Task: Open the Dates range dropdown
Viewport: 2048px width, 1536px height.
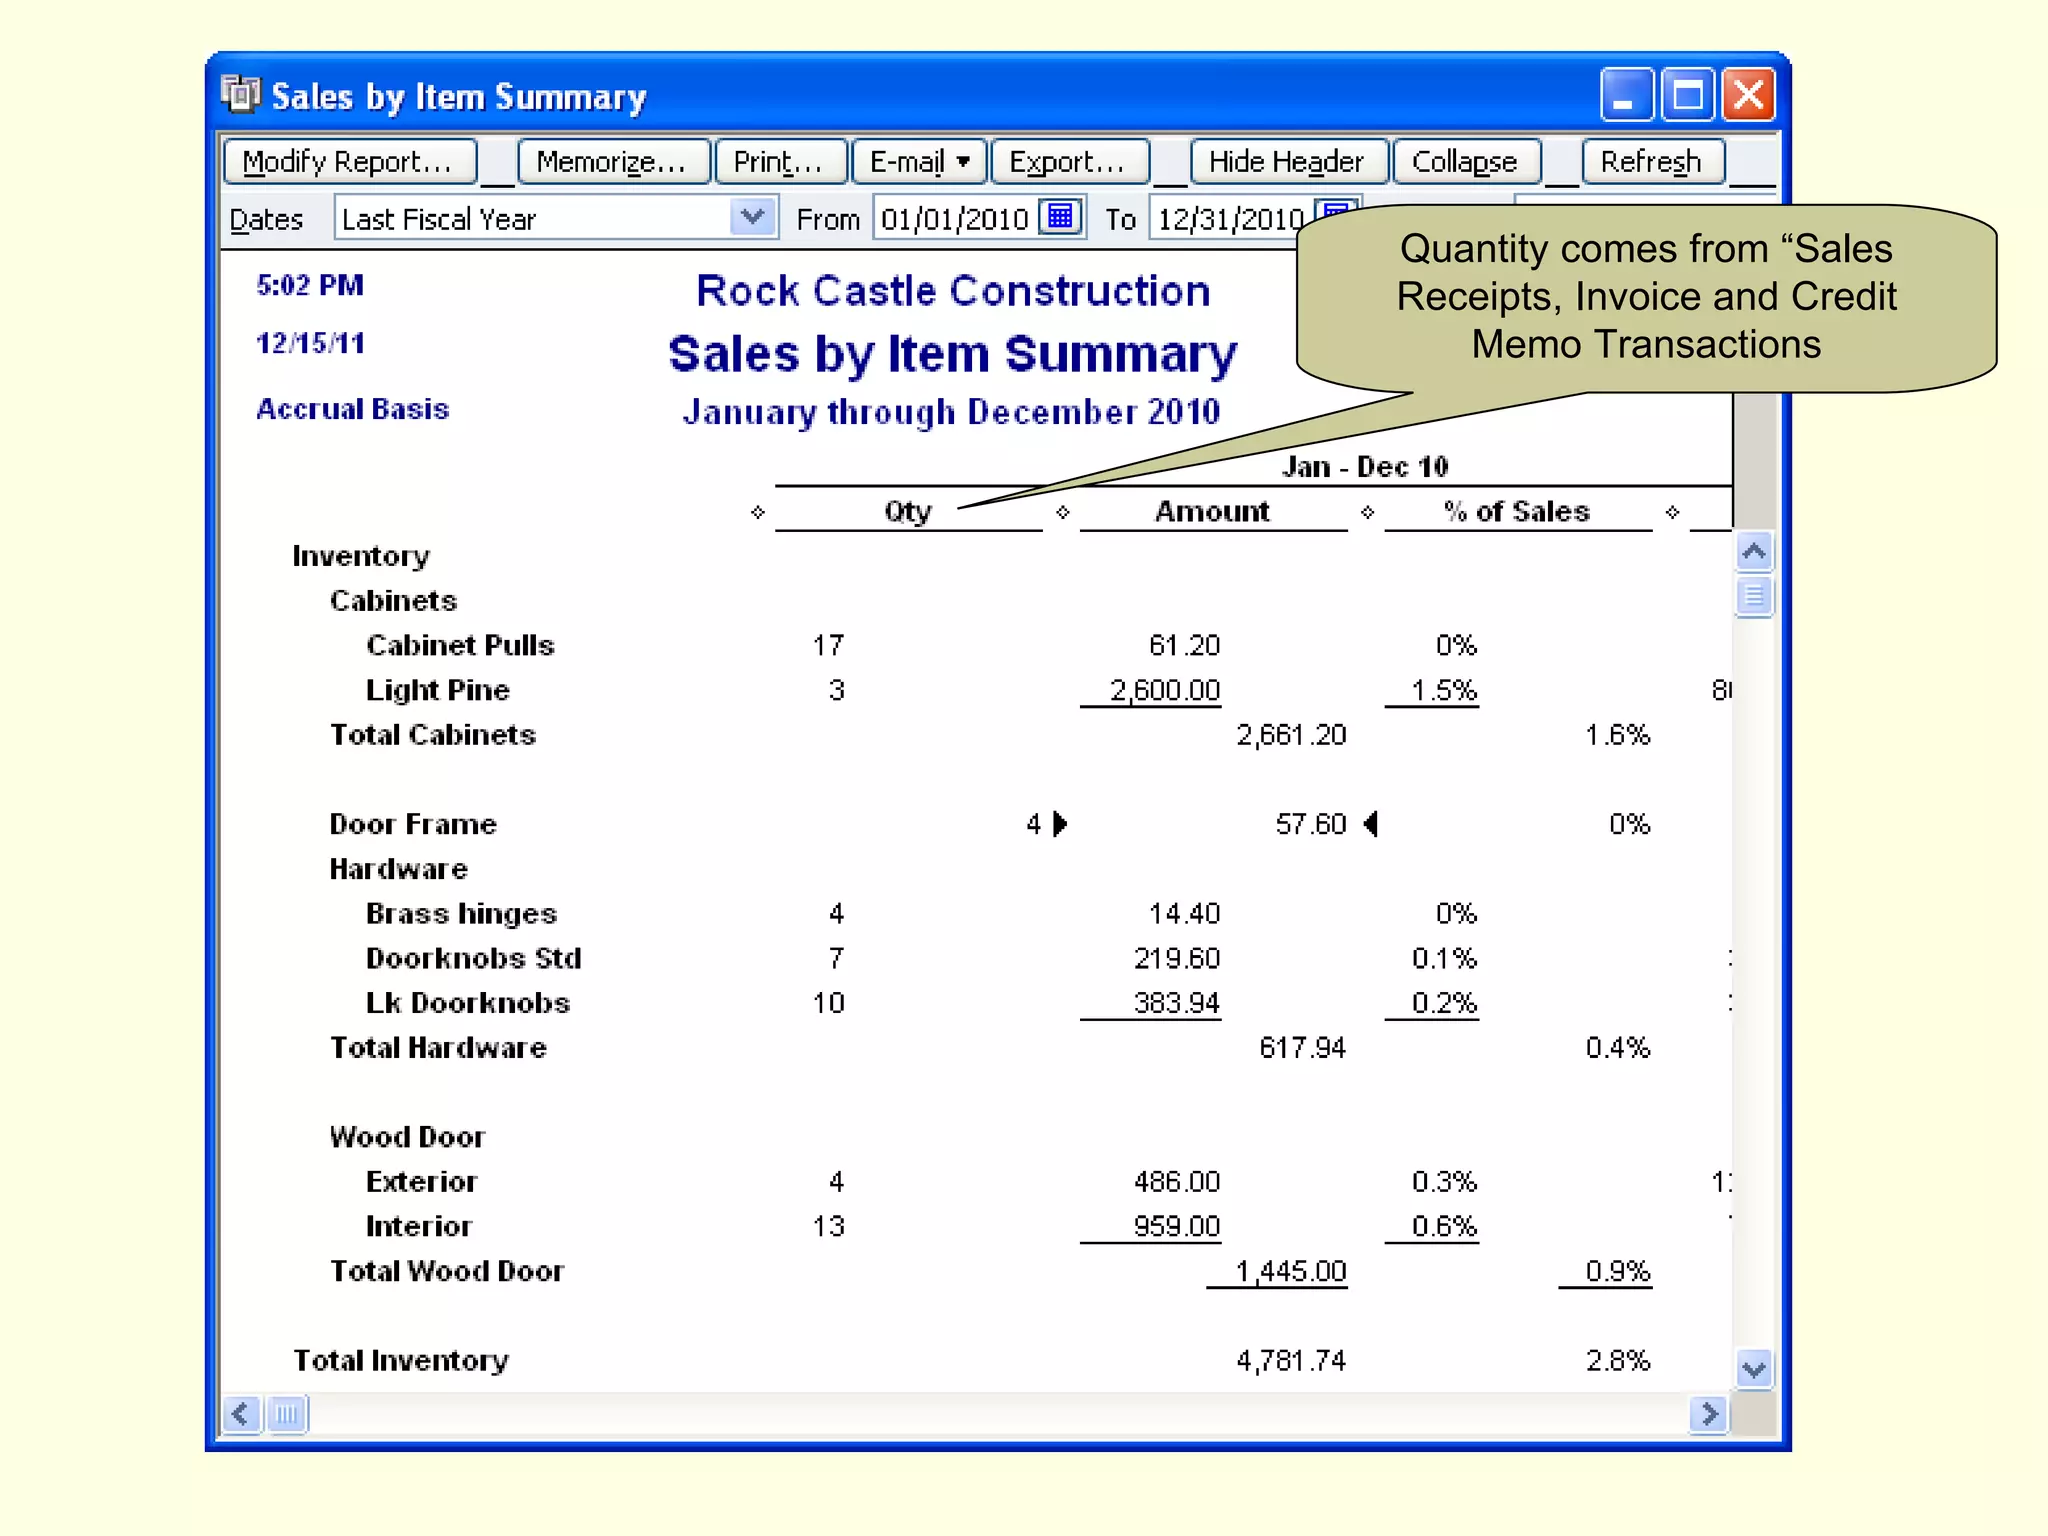Action: [x=752, y=217]
